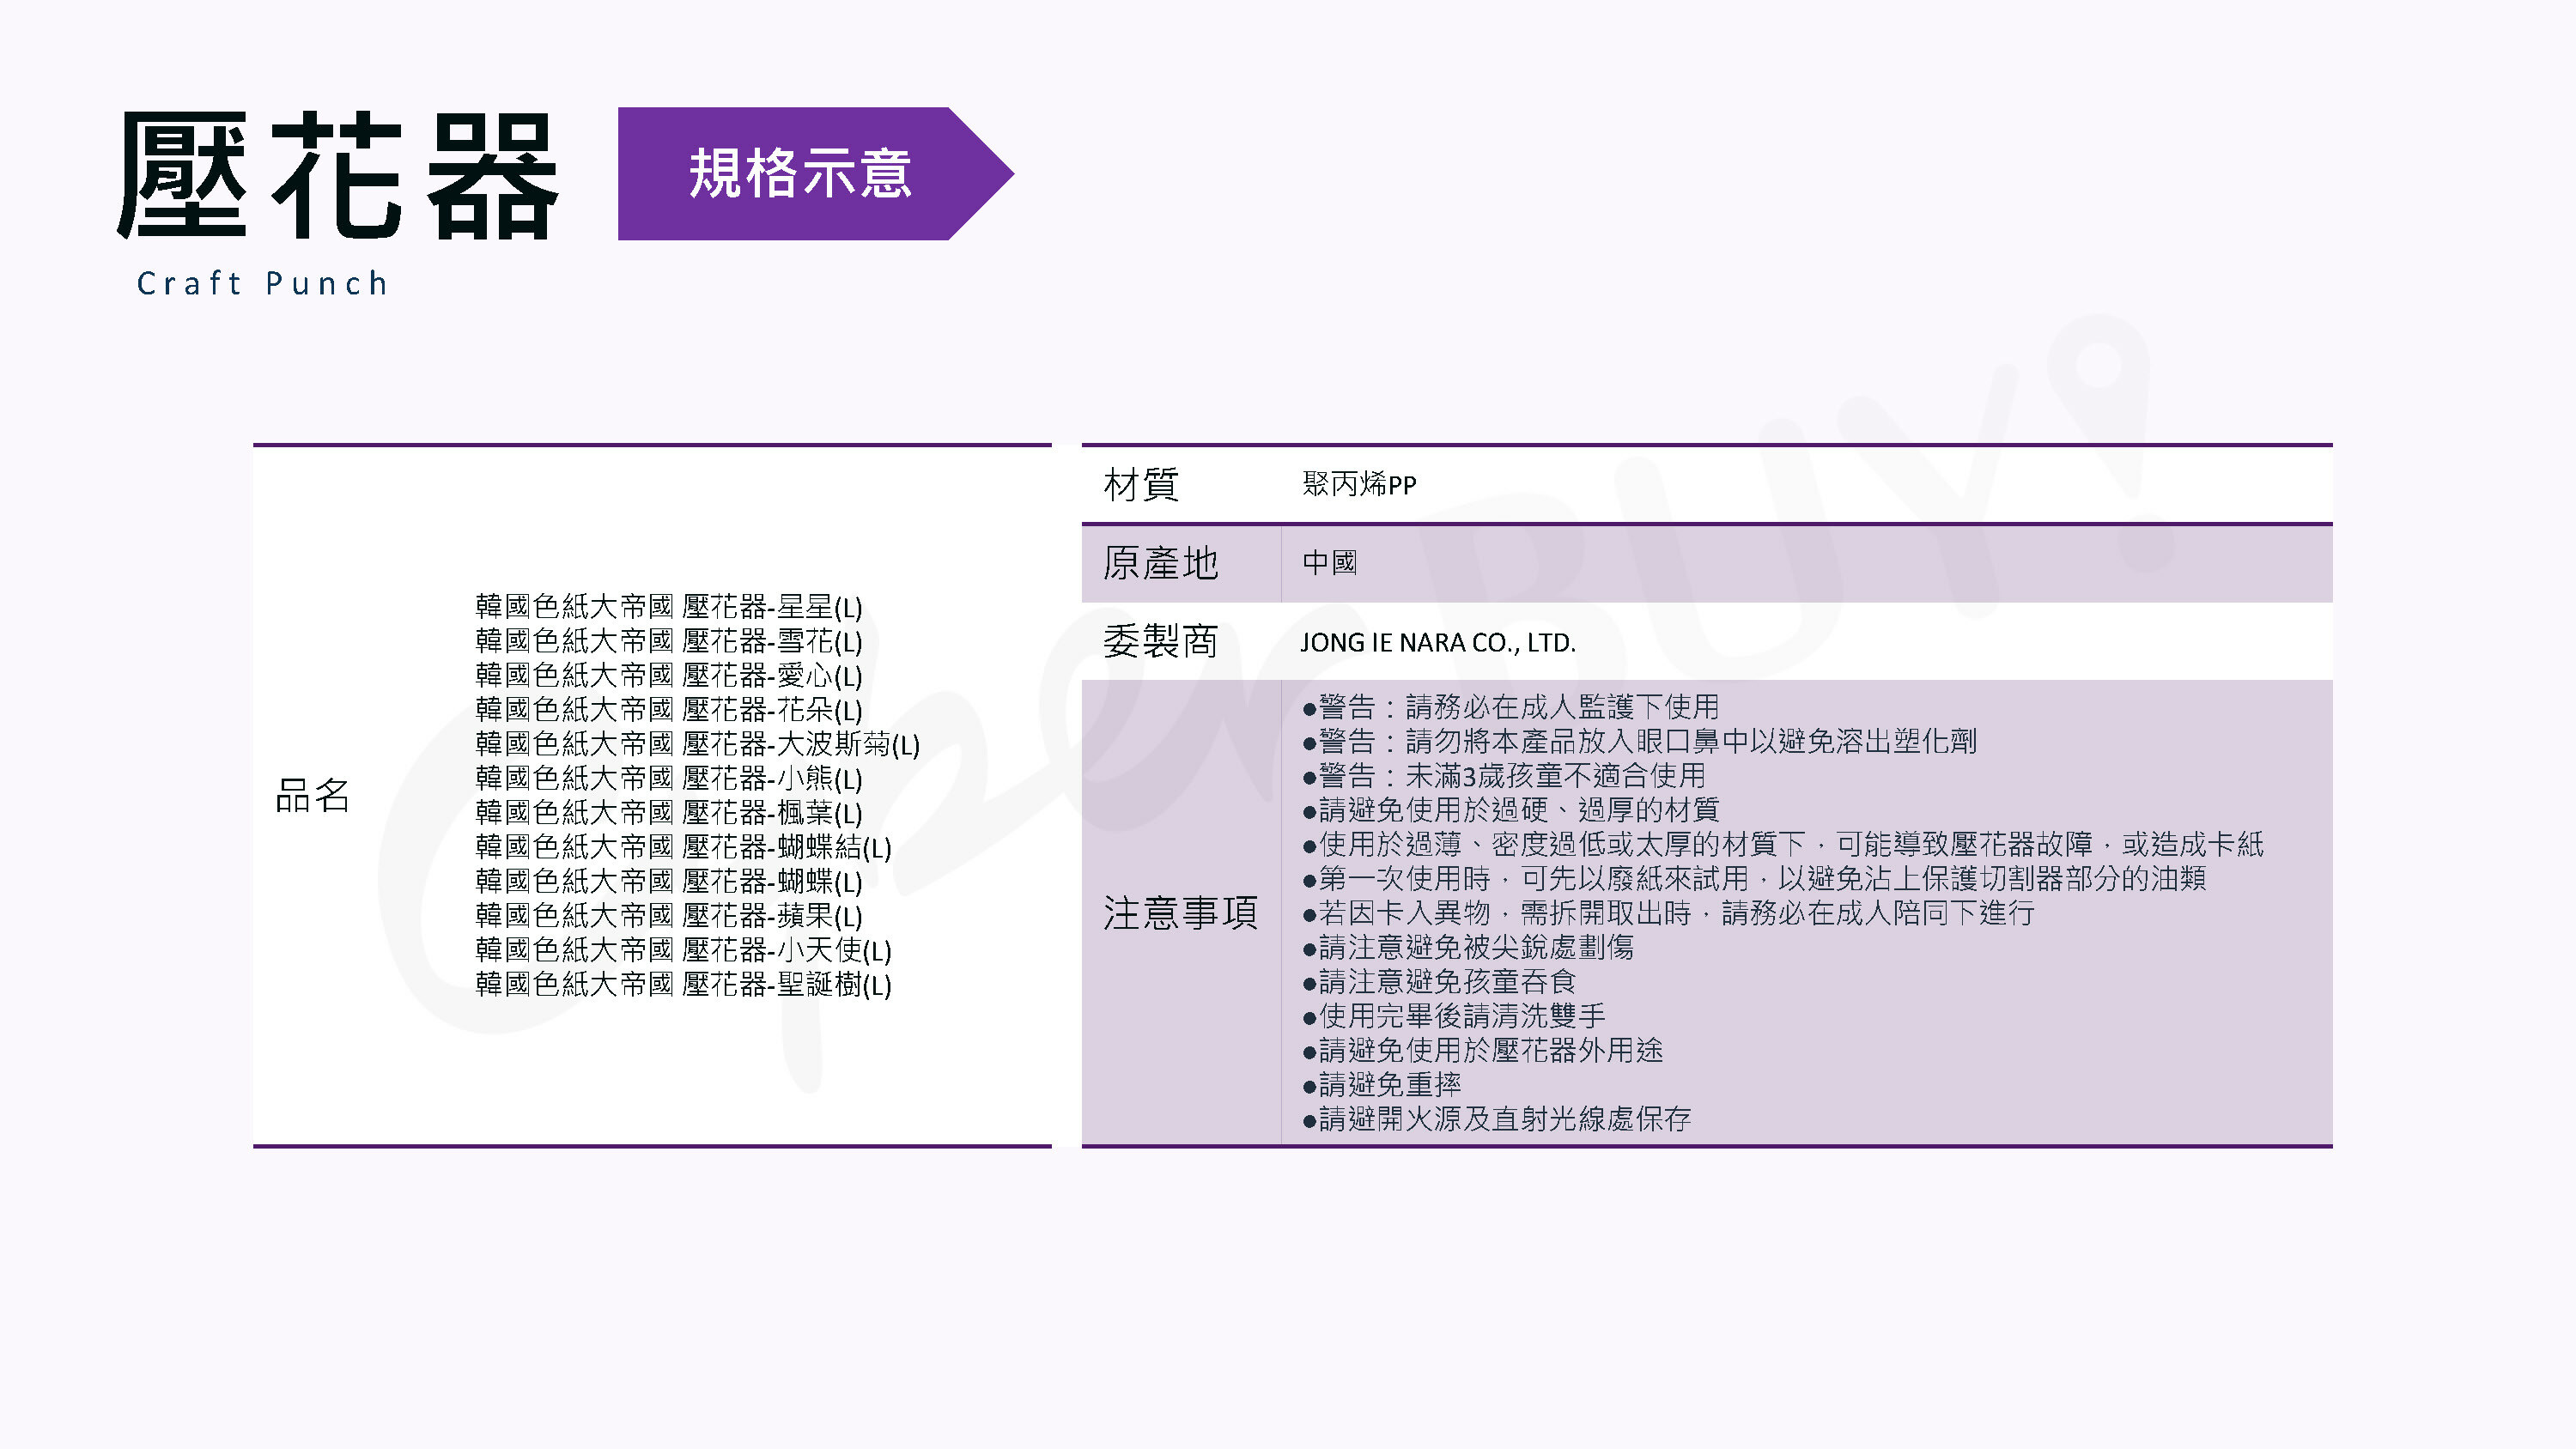This screenshot has height=1449, width=2576.
Task: Click the 品名 row label
Action: click(x=312, y=796)
